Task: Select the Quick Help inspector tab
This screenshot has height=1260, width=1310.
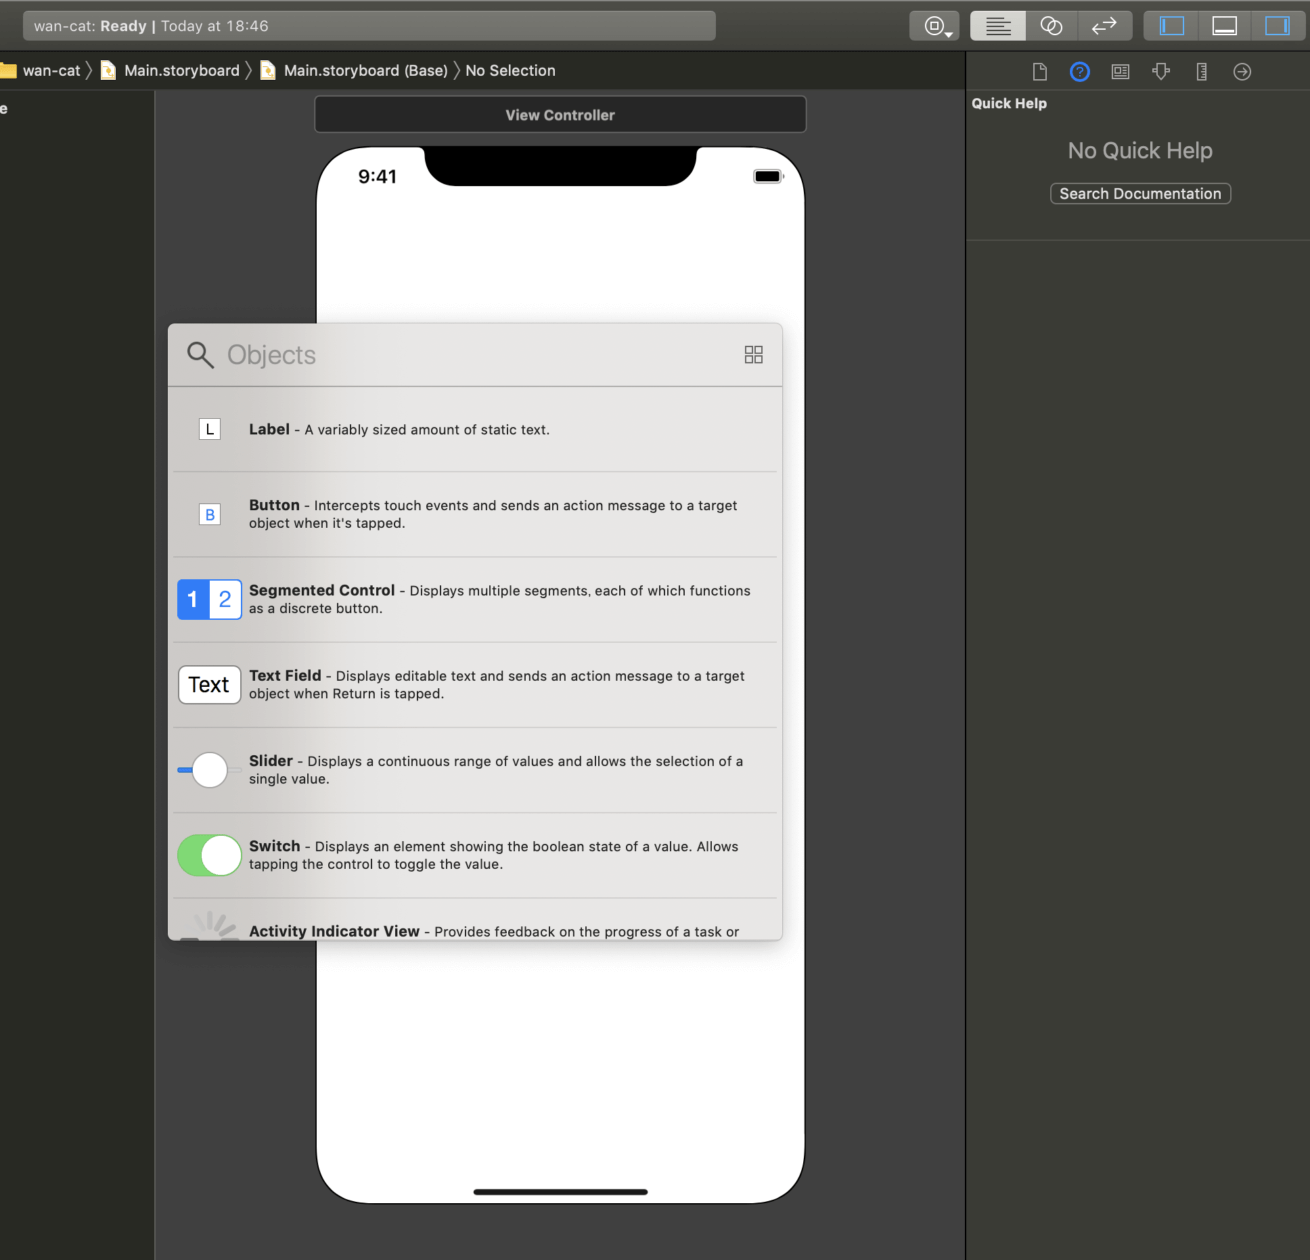Action: pyautogui.click(x=1079, y=71)
